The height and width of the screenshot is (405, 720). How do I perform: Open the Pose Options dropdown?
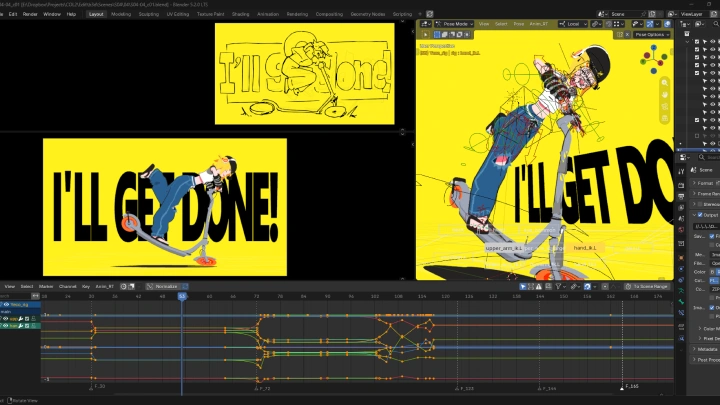tap(652, 34)
